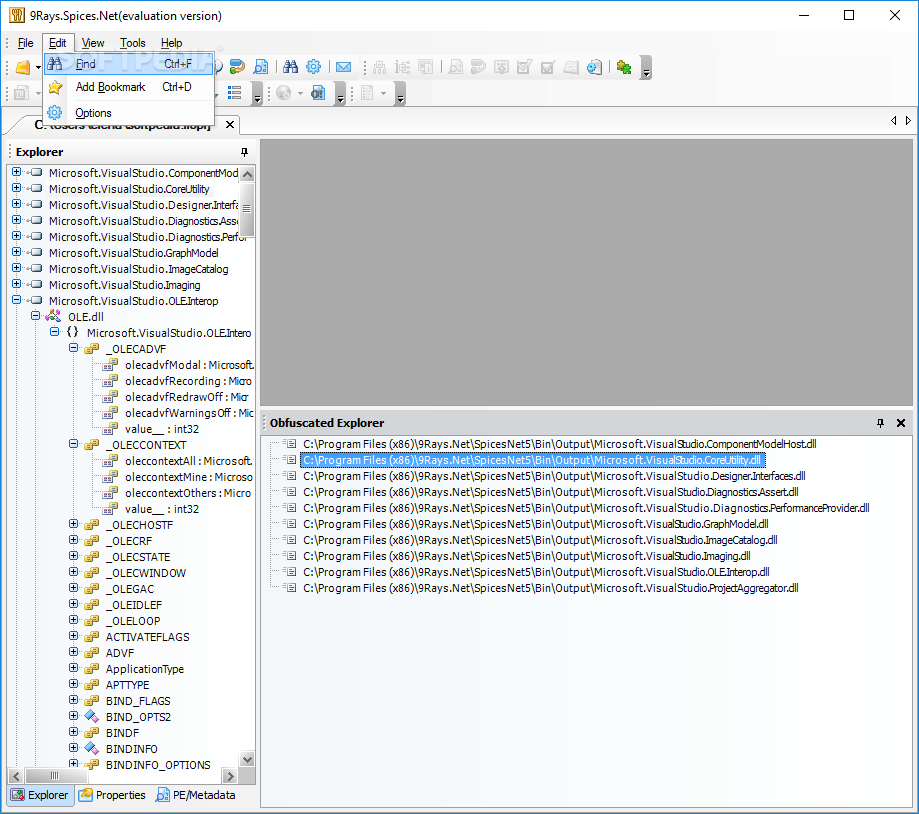Open the View menu

93,43
